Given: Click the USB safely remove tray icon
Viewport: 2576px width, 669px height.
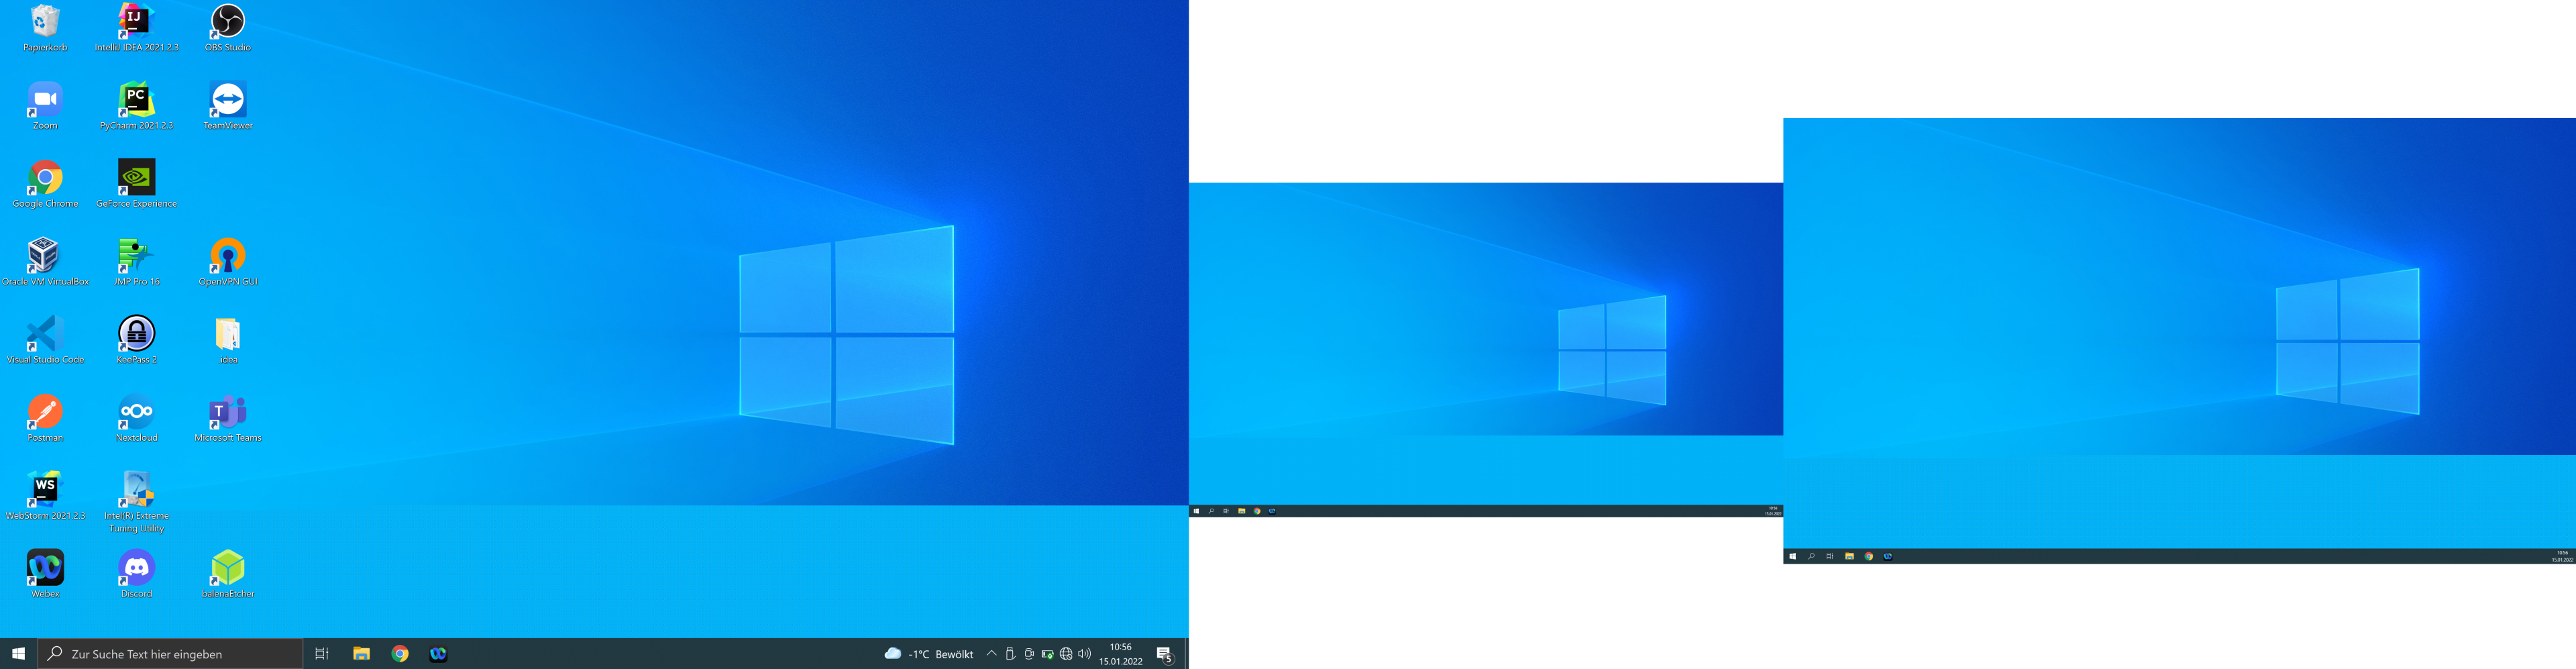Looking at the screenshot, I should 1010,653.
